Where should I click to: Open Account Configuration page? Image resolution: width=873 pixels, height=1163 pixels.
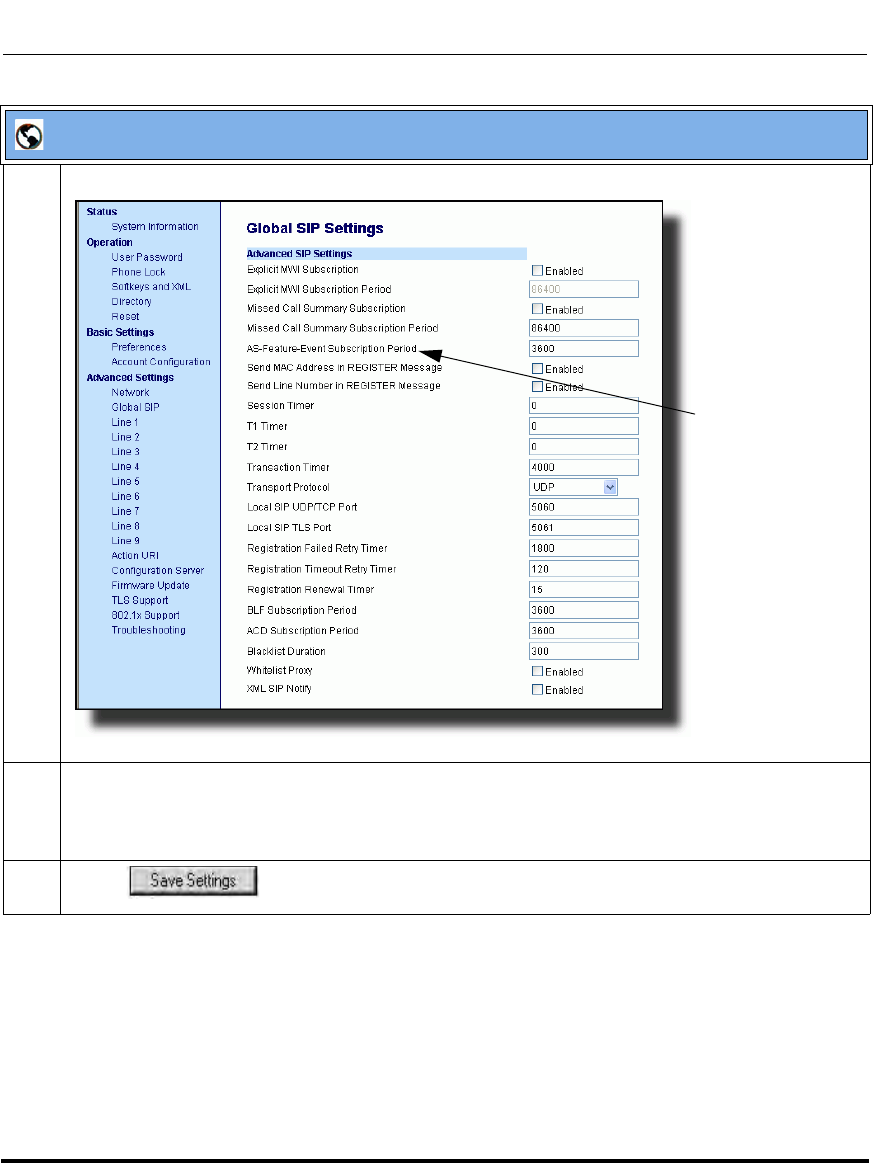pyautogui.click(x=161, y=362)
